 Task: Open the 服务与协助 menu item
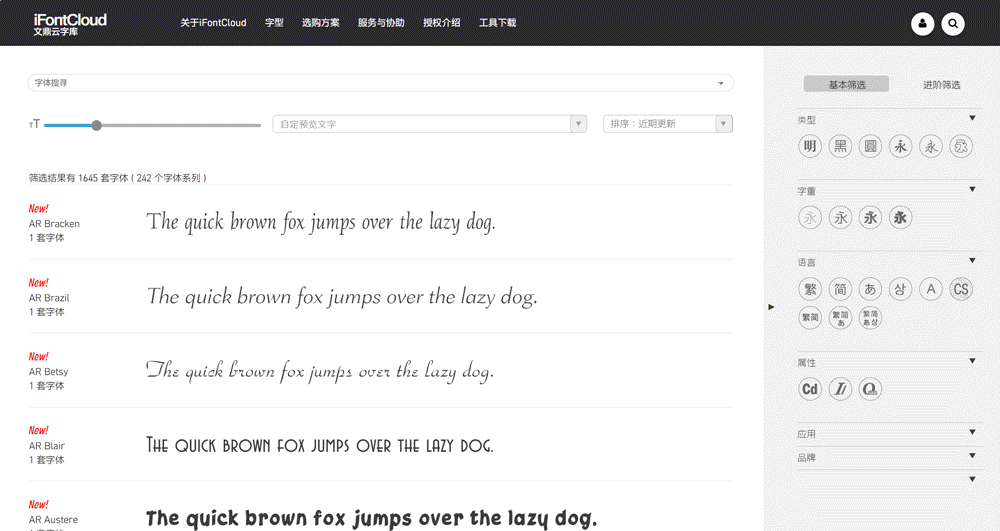click(381, 23)
